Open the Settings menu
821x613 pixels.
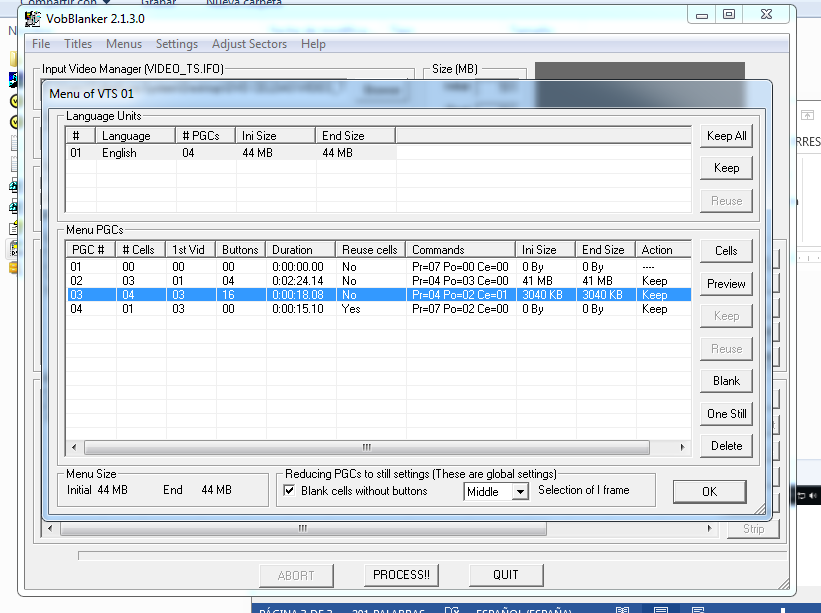tap(177, 44)
